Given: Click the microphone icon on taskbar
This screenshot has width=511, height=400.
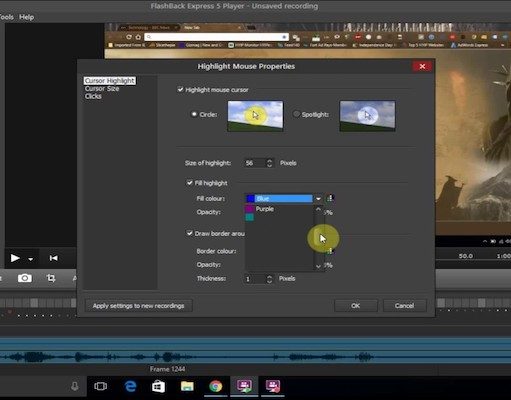Looking at the screenshot, I should click(75, 386).
